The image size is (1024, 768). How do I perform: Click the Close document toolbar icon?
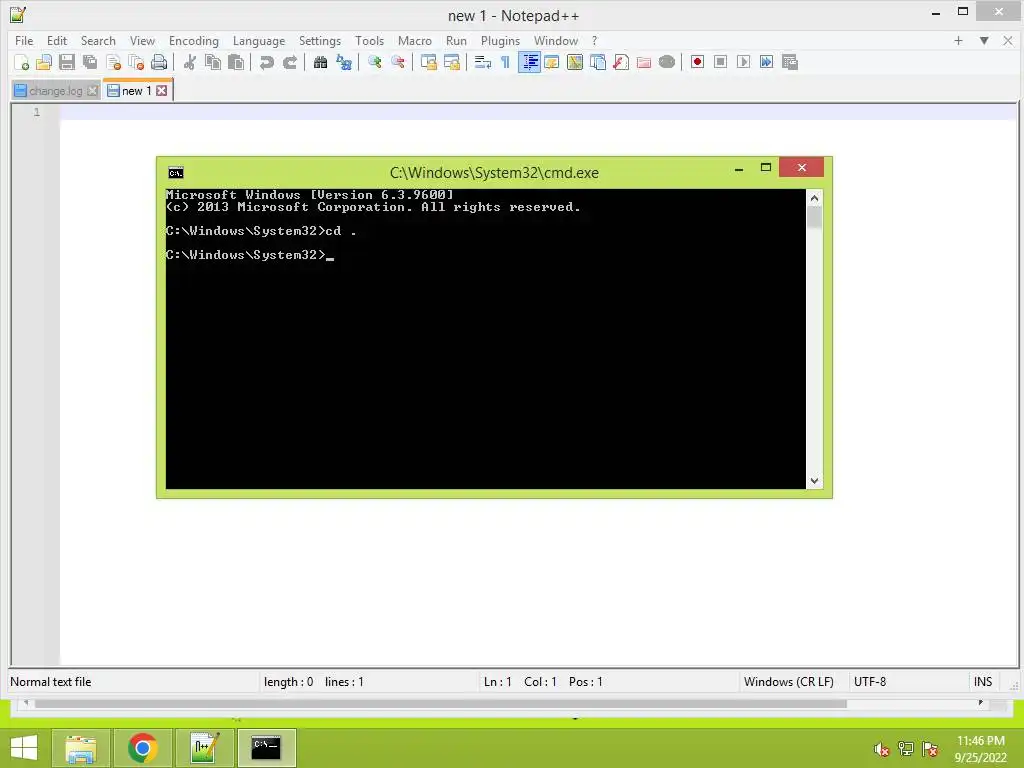(x=114, y=62)
